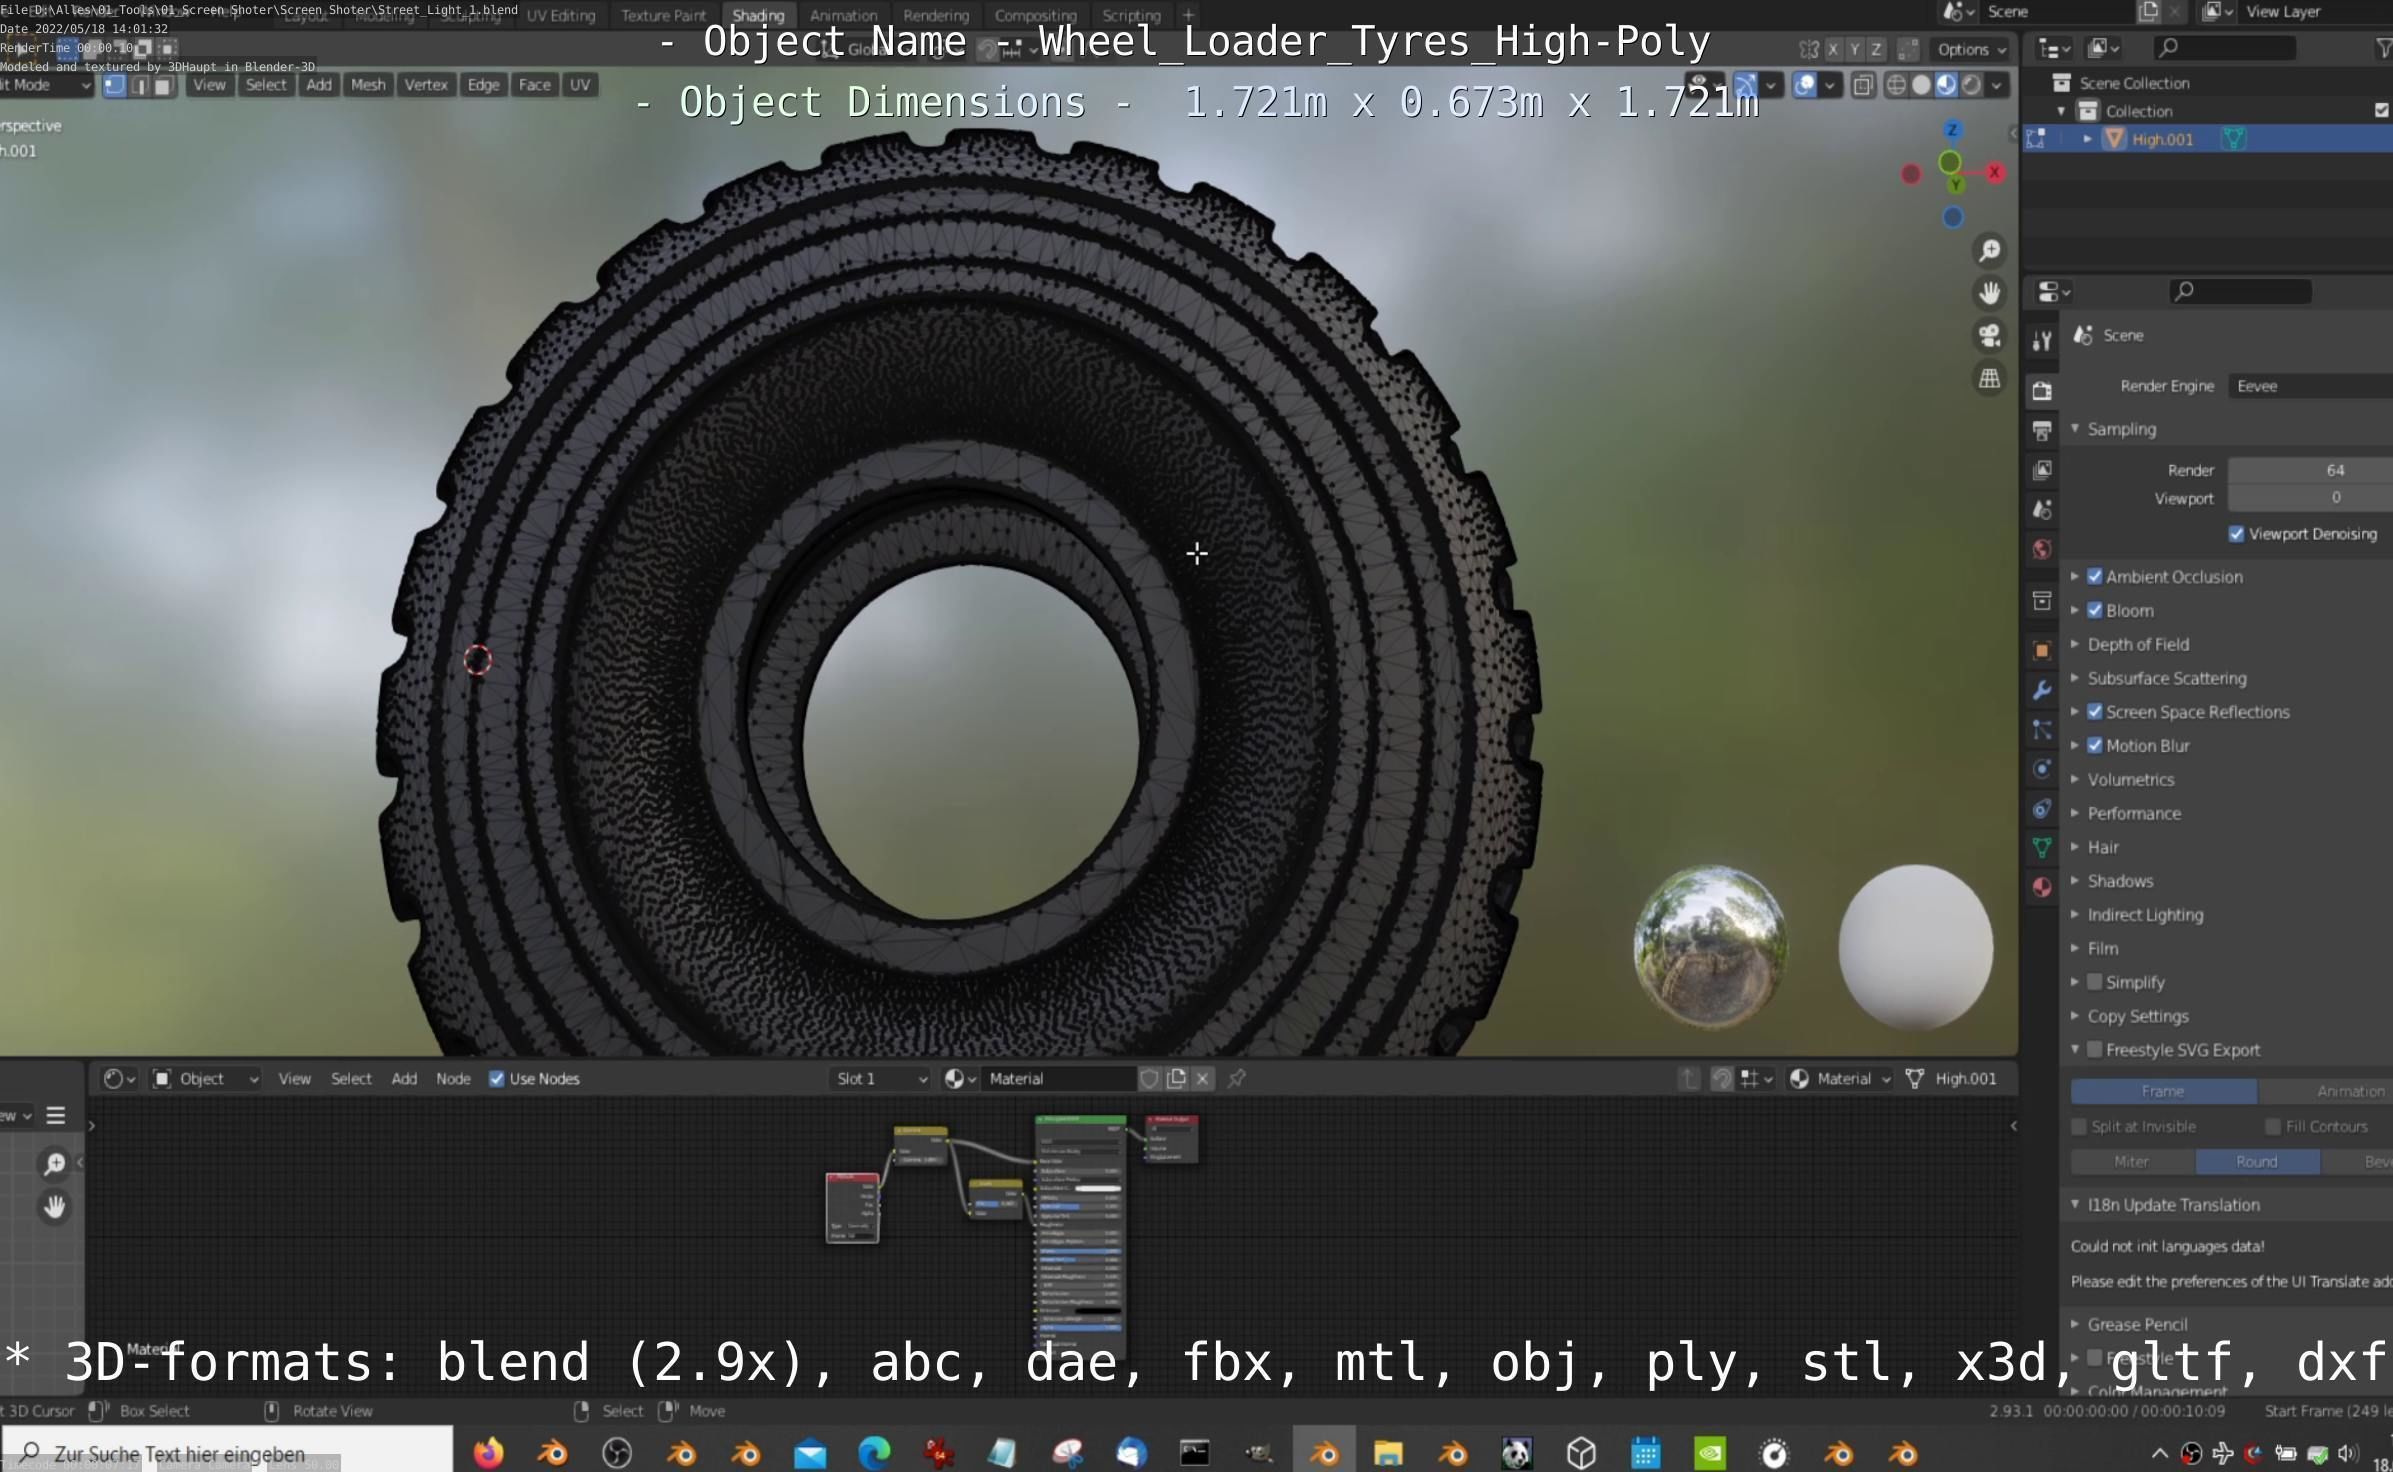Open the Material properties tab icon
Screen dimensions: 2393x1472
tap(2042, 887)
